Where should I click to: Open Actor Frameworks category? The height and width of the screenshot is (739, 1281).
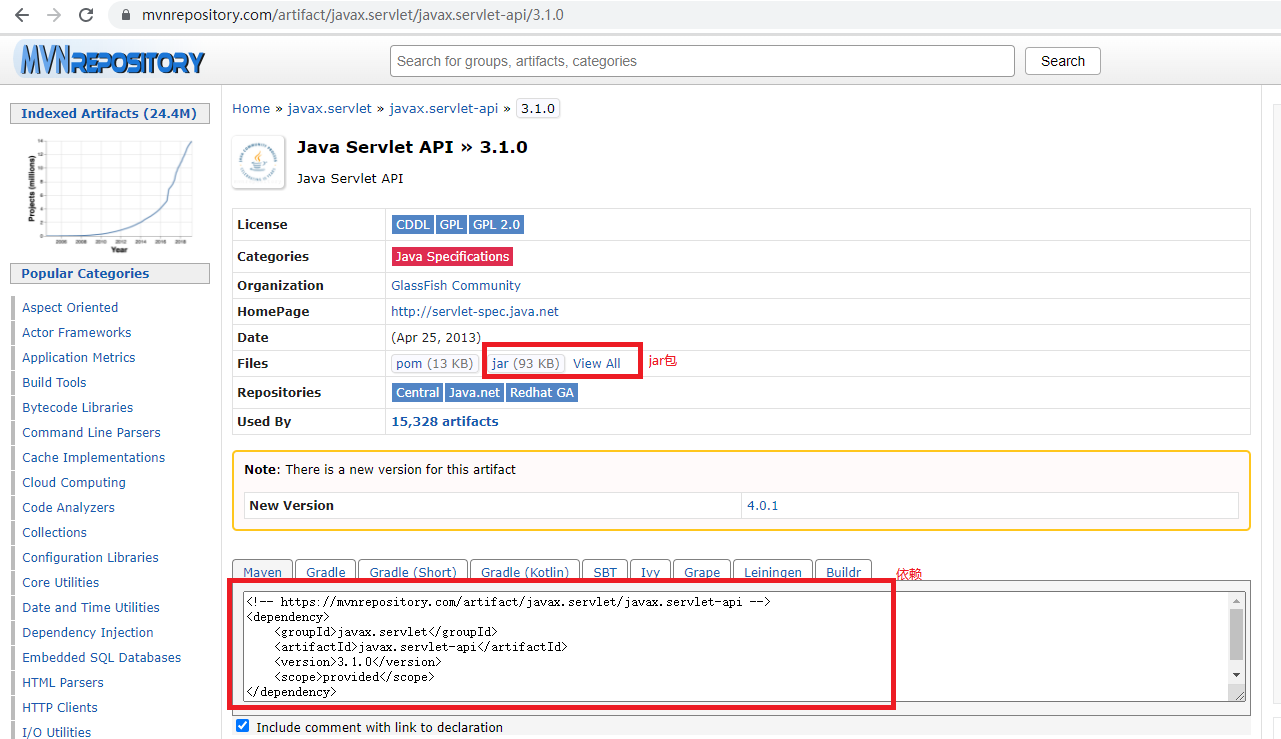pyautogui.click(x=77, y=332)
